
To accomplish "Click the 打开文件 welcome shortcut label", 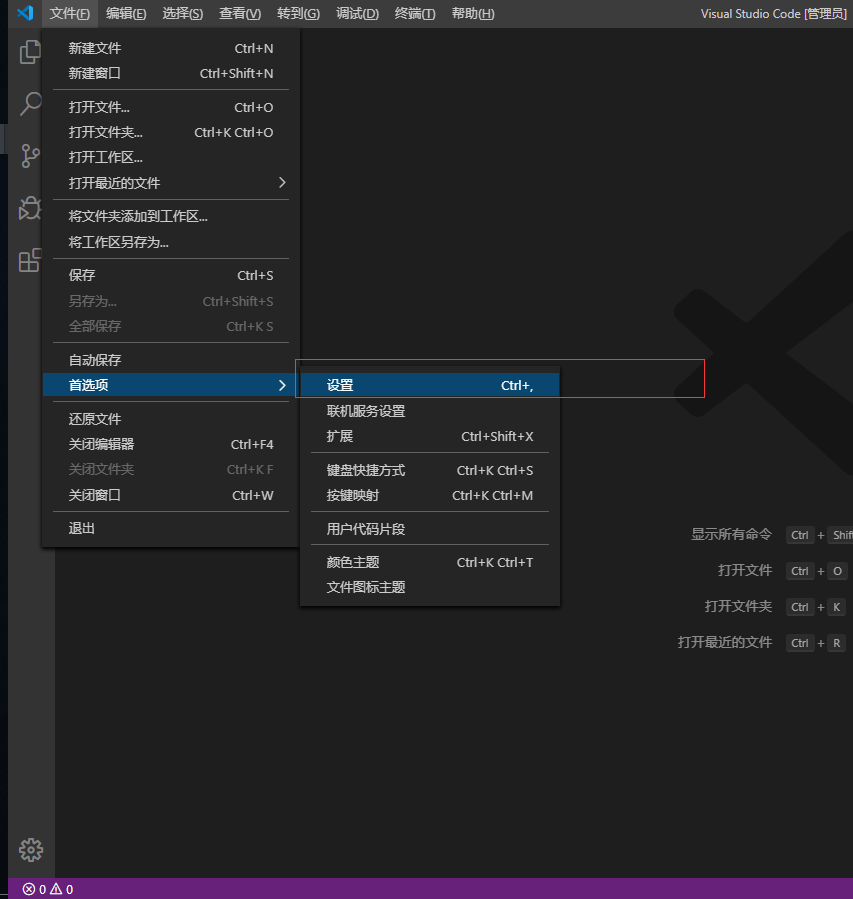I will click(745, 570).
